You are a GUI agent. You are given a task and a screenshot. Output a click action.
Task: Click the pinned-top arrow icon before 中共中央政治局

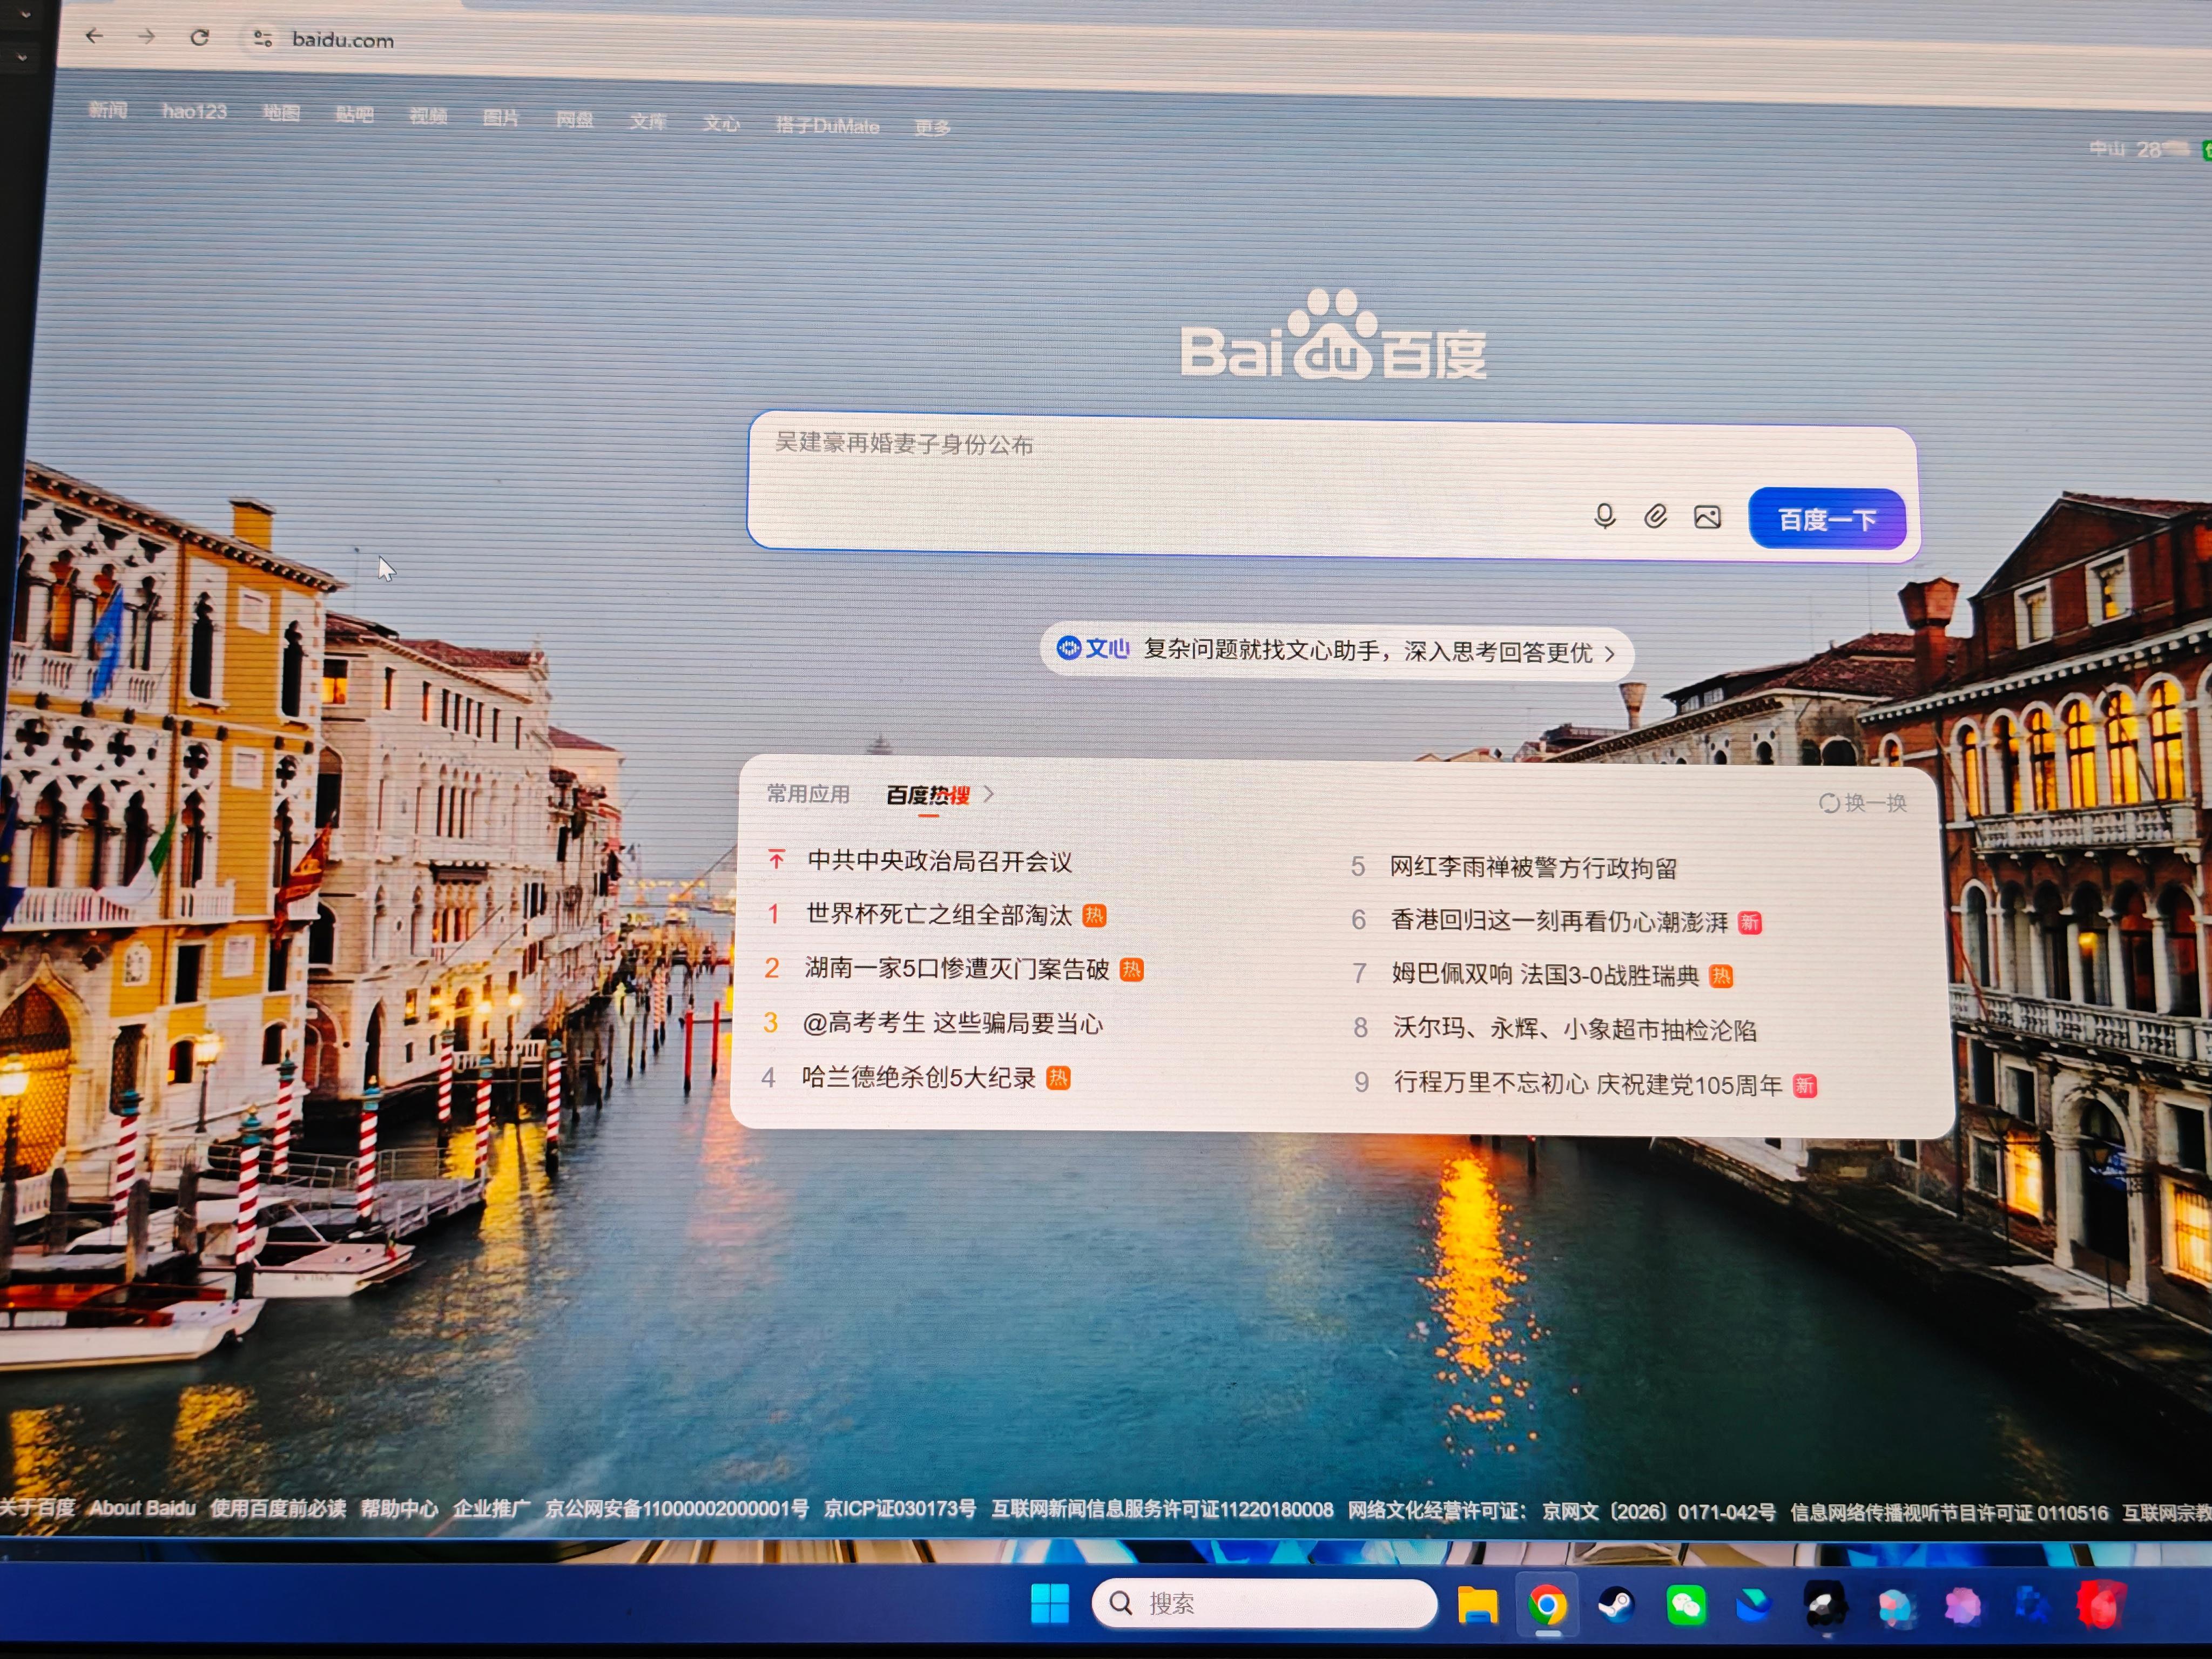pyautogui.click(x=776, y=859)
